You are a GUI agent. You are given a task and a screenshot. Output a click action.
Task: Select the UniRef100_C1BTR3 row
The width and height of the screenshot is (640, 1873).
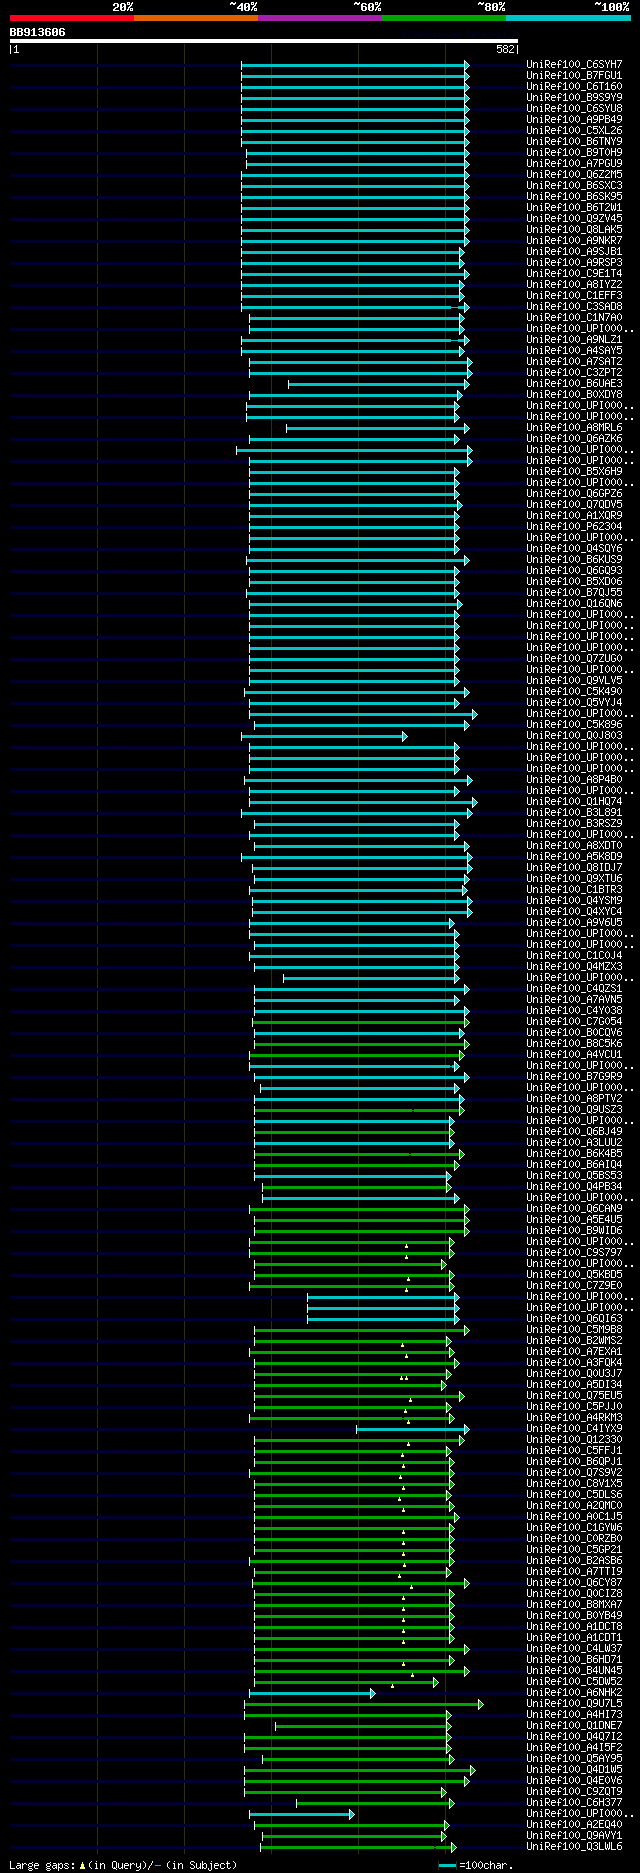point(574,890)
